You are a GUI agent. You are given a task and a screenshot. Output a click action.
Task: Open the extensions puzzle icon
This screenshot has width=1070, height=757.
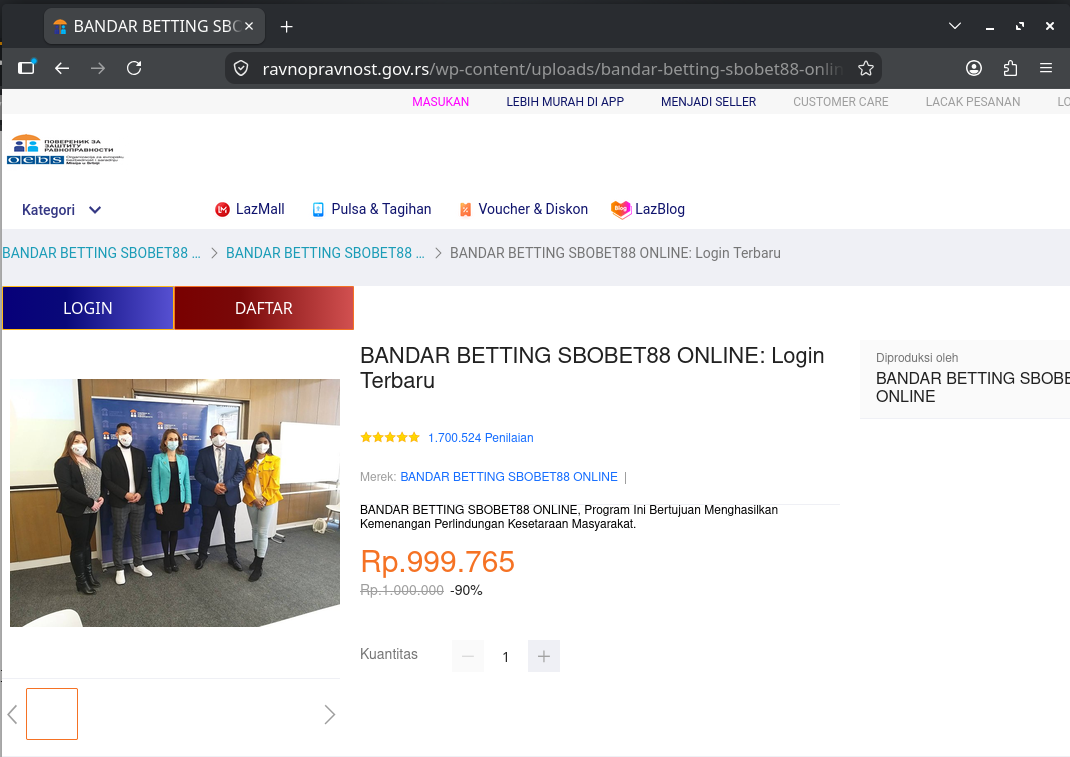click(1010, 68)
